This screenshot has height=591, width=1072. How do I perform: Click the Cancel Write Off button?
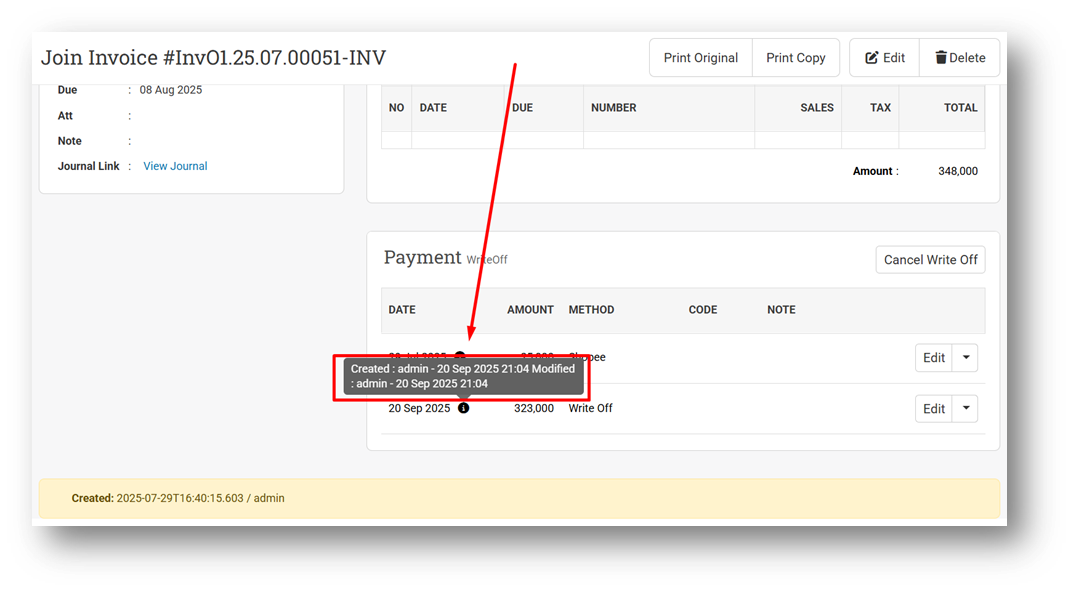(930, 260)
